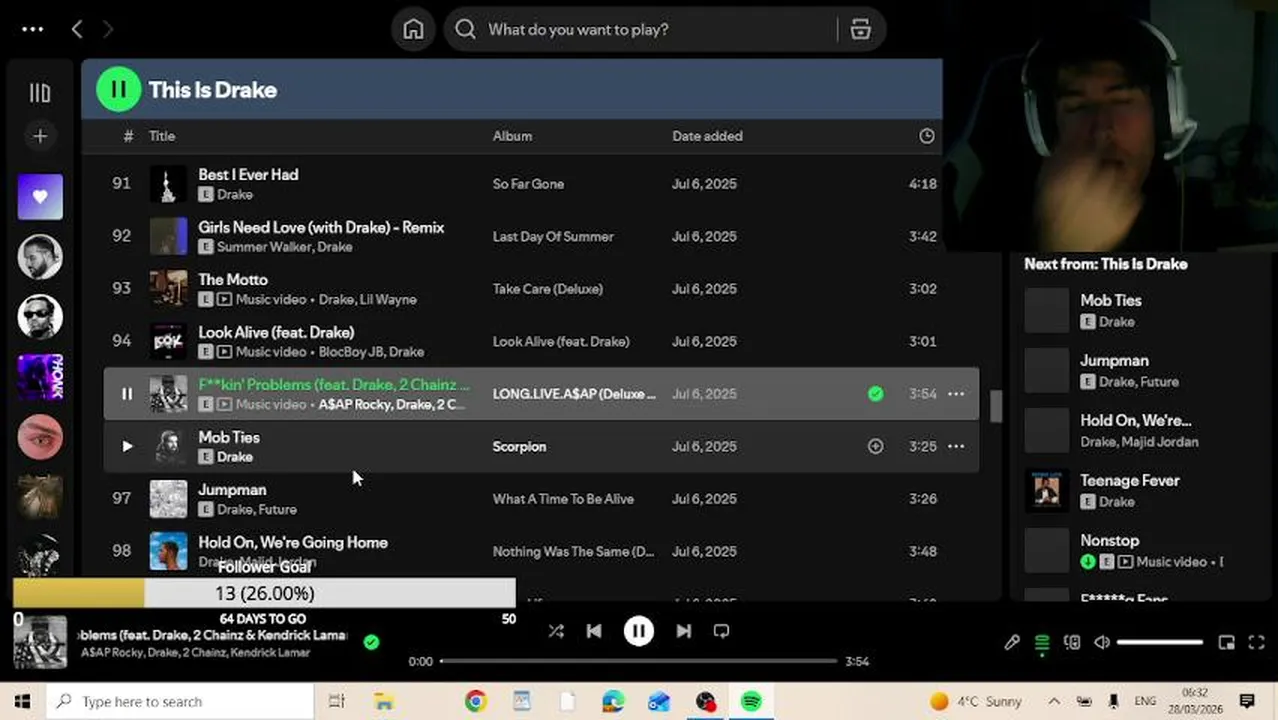
Task: Create a new playlist with the plus icon
Action: tap(40, 136)
